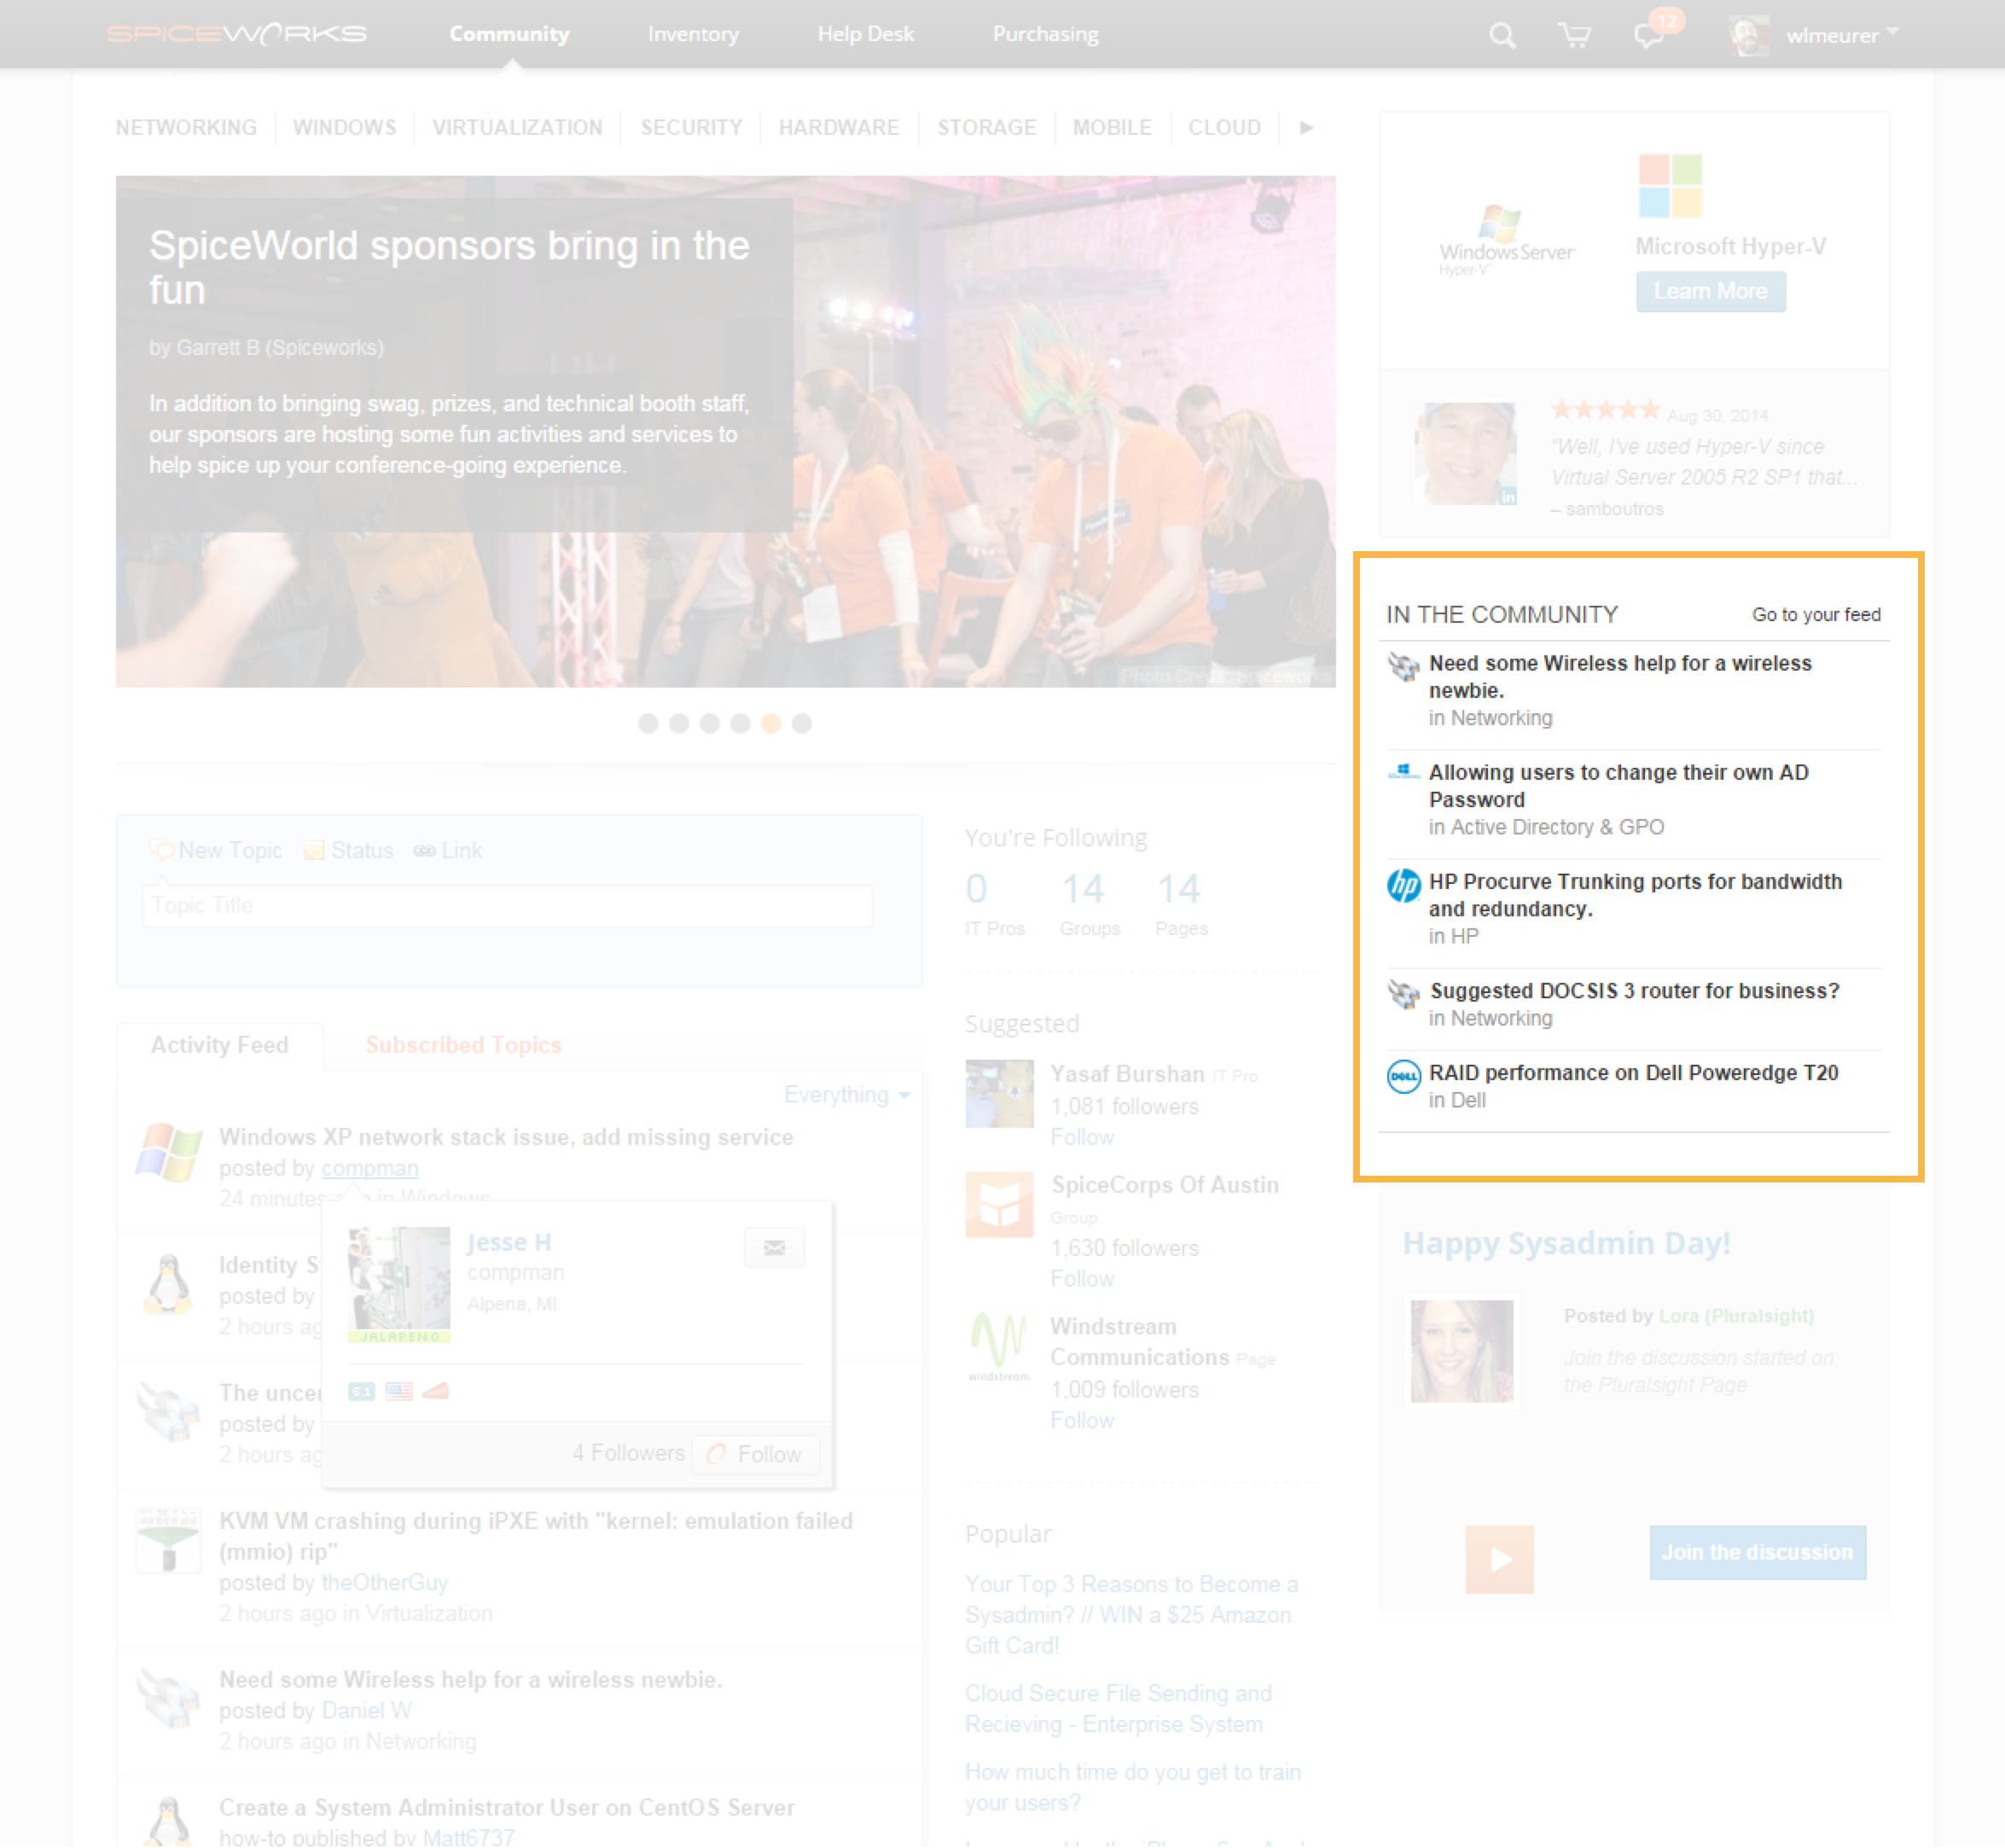Select the sixth carousel dot

802,723
